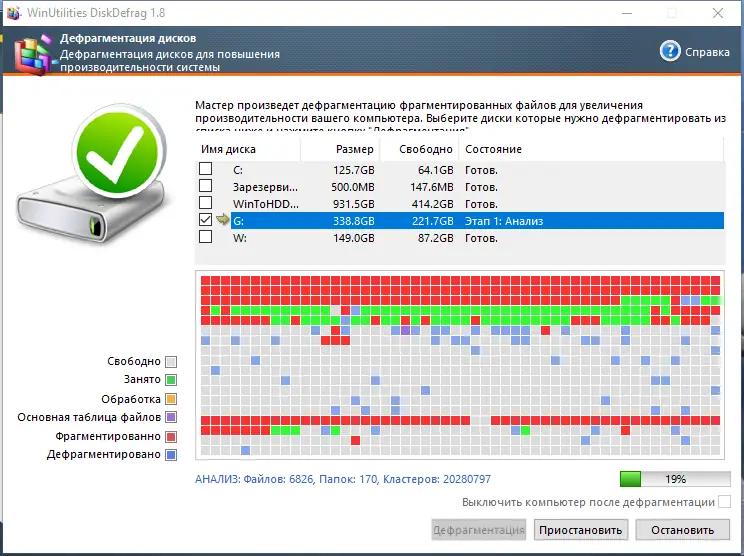Click the 221.7GB free space value
This screenshot has width=744, height=556.
tap(433, 221)
